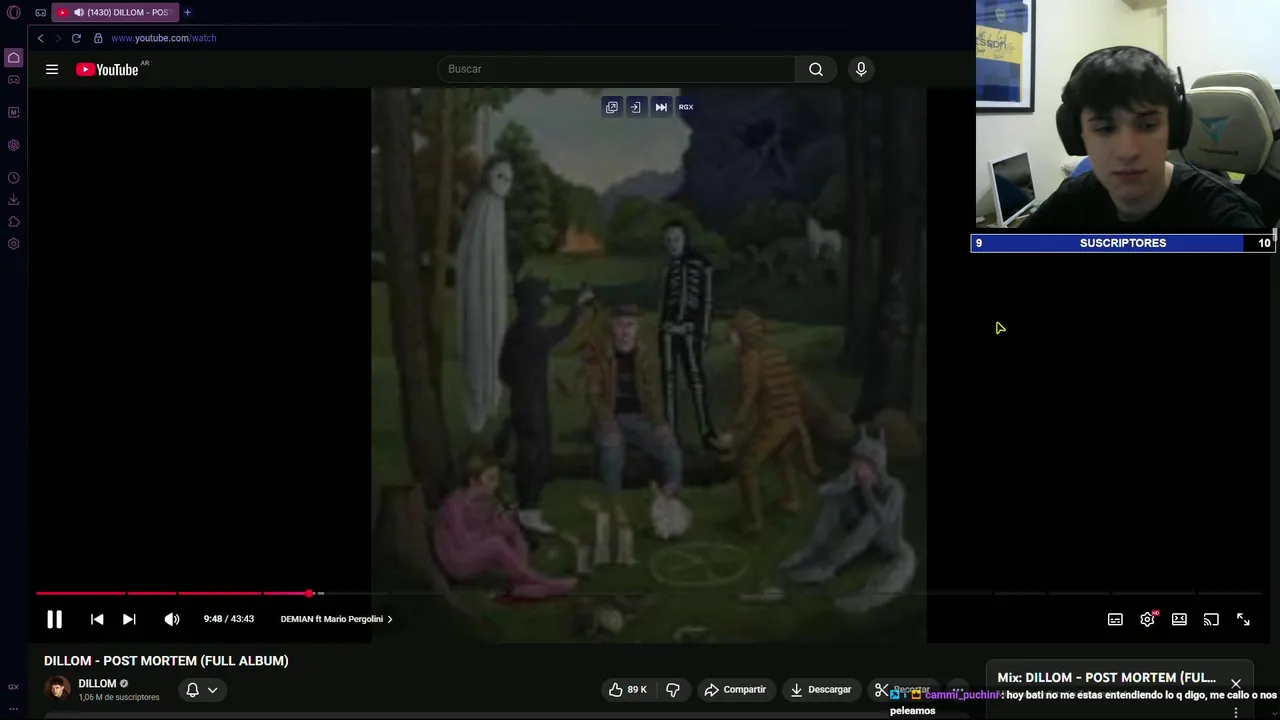Image resolution: width=1280 pixels, height=720 pixels.
Task: Like the video (89 K)
Action: tap(628, 690)
